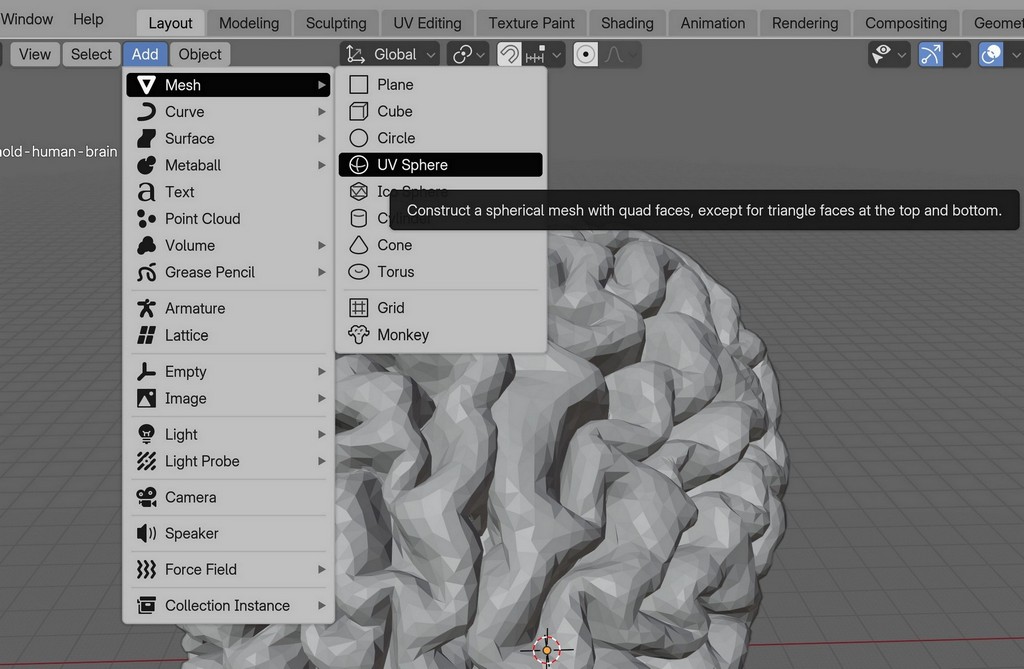
Task: Open the Compositing workspace tab
Action: 906,24
